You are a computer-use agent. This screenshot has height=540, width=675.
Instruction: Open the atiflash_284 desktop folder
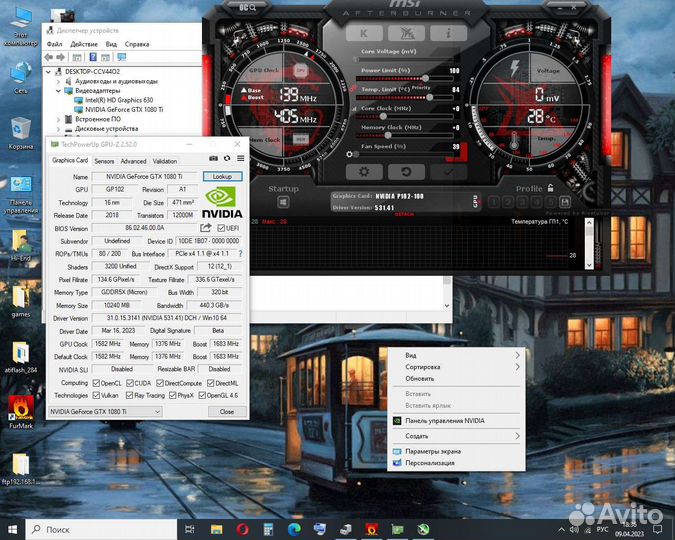21,357
